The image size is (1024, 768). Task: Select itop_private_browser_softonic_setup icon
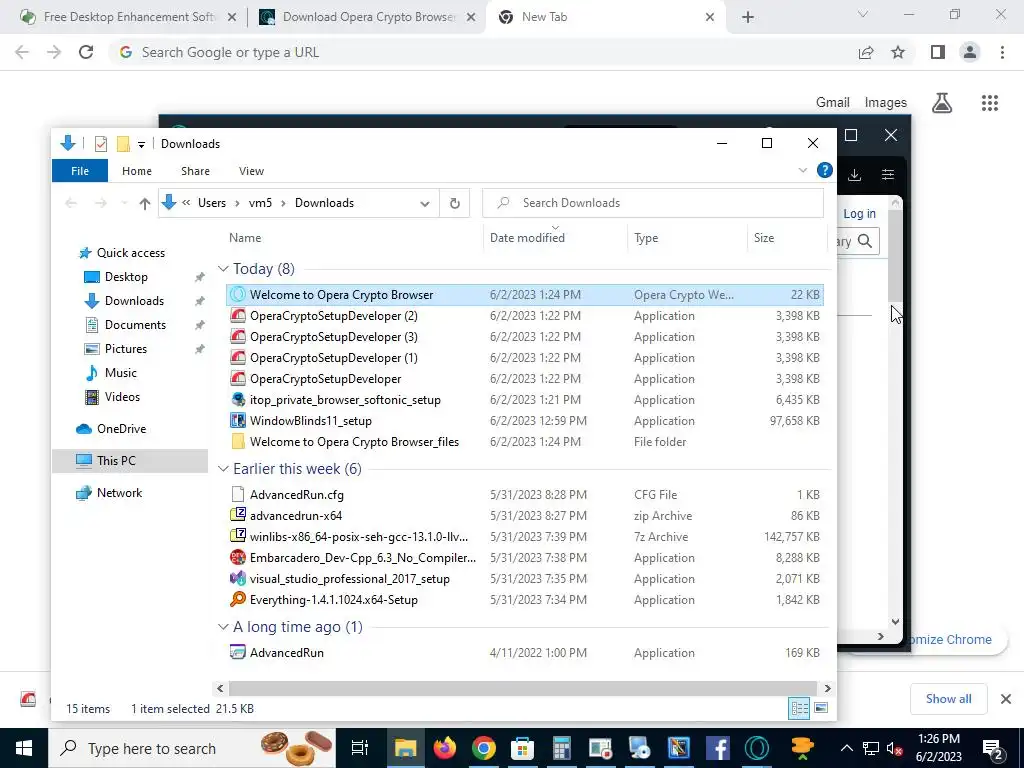[238, 400]
